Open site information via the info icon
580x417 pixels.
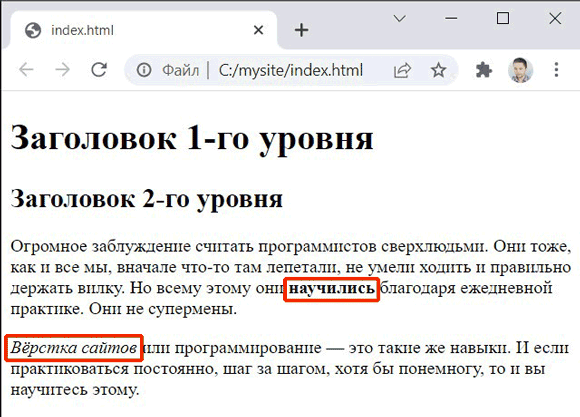pyautogui.click(x=144, y=70)
